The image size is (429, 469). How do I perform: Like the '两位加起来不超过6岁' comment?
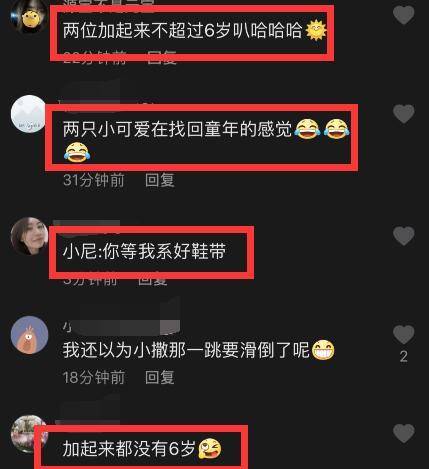[403, 15]
